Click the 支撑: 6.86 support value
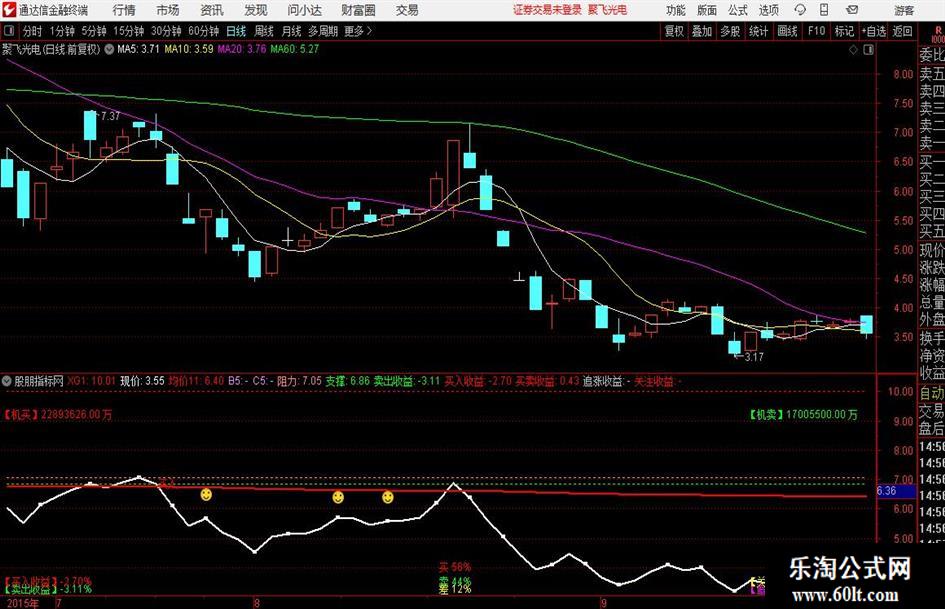Screen dimensions: 945x609 [x=348, y=381]
